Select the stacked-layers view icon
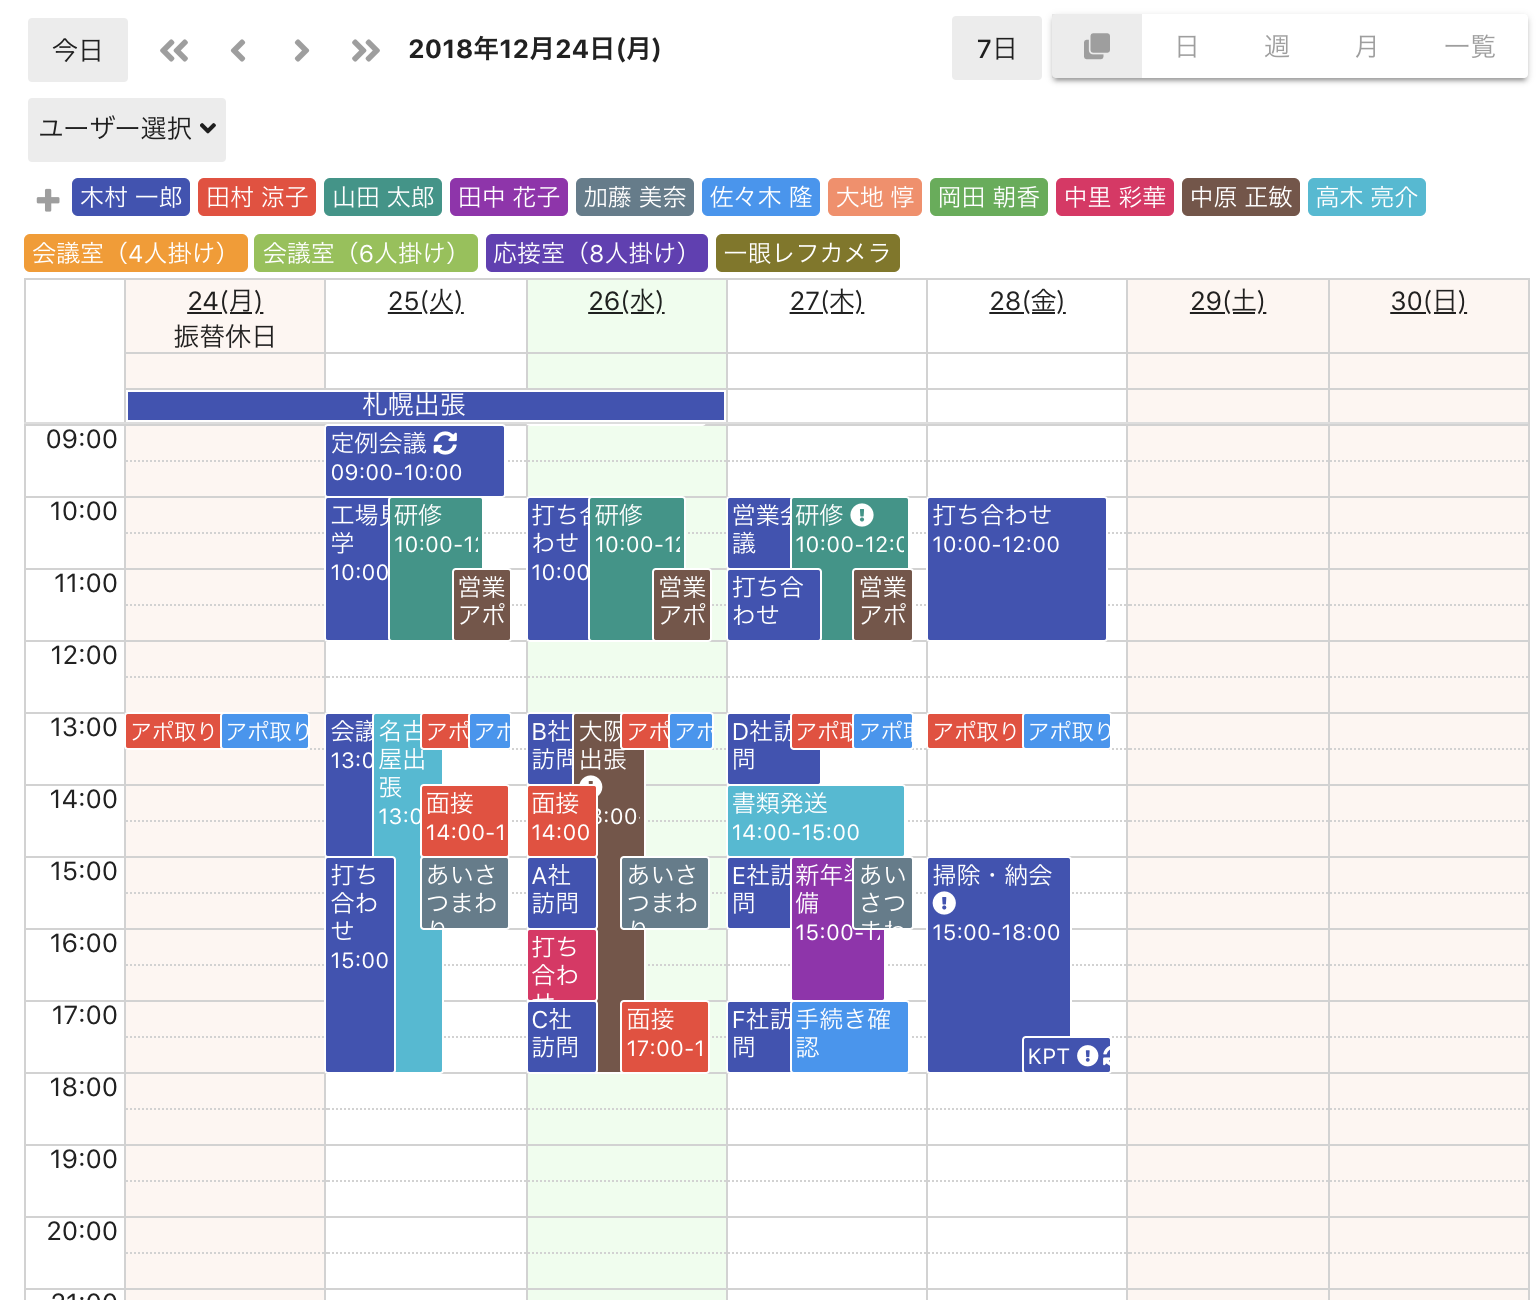1540x1300 pixels. click(x=1097, y=47)
